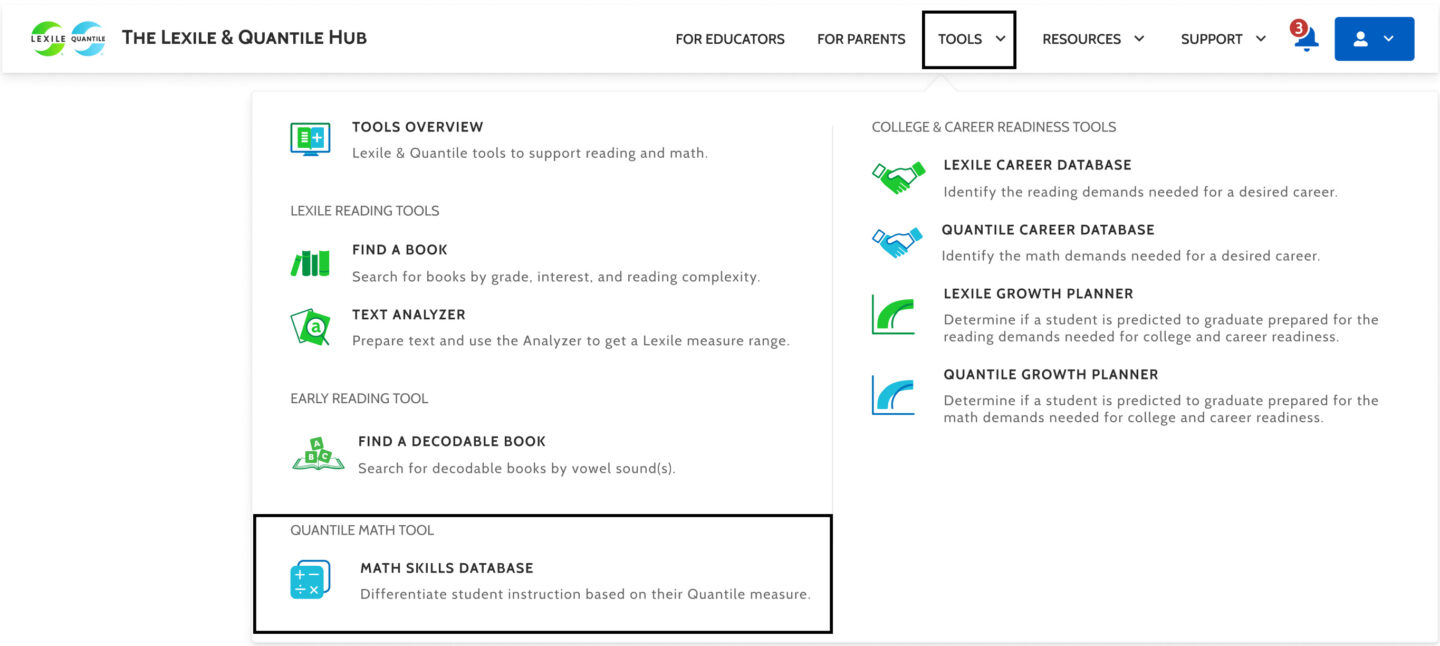The width and height of the screenshot is (1440, 646).
Task: Open the Tools Overview from its monitor icon
Action: (x=310, y=138)
